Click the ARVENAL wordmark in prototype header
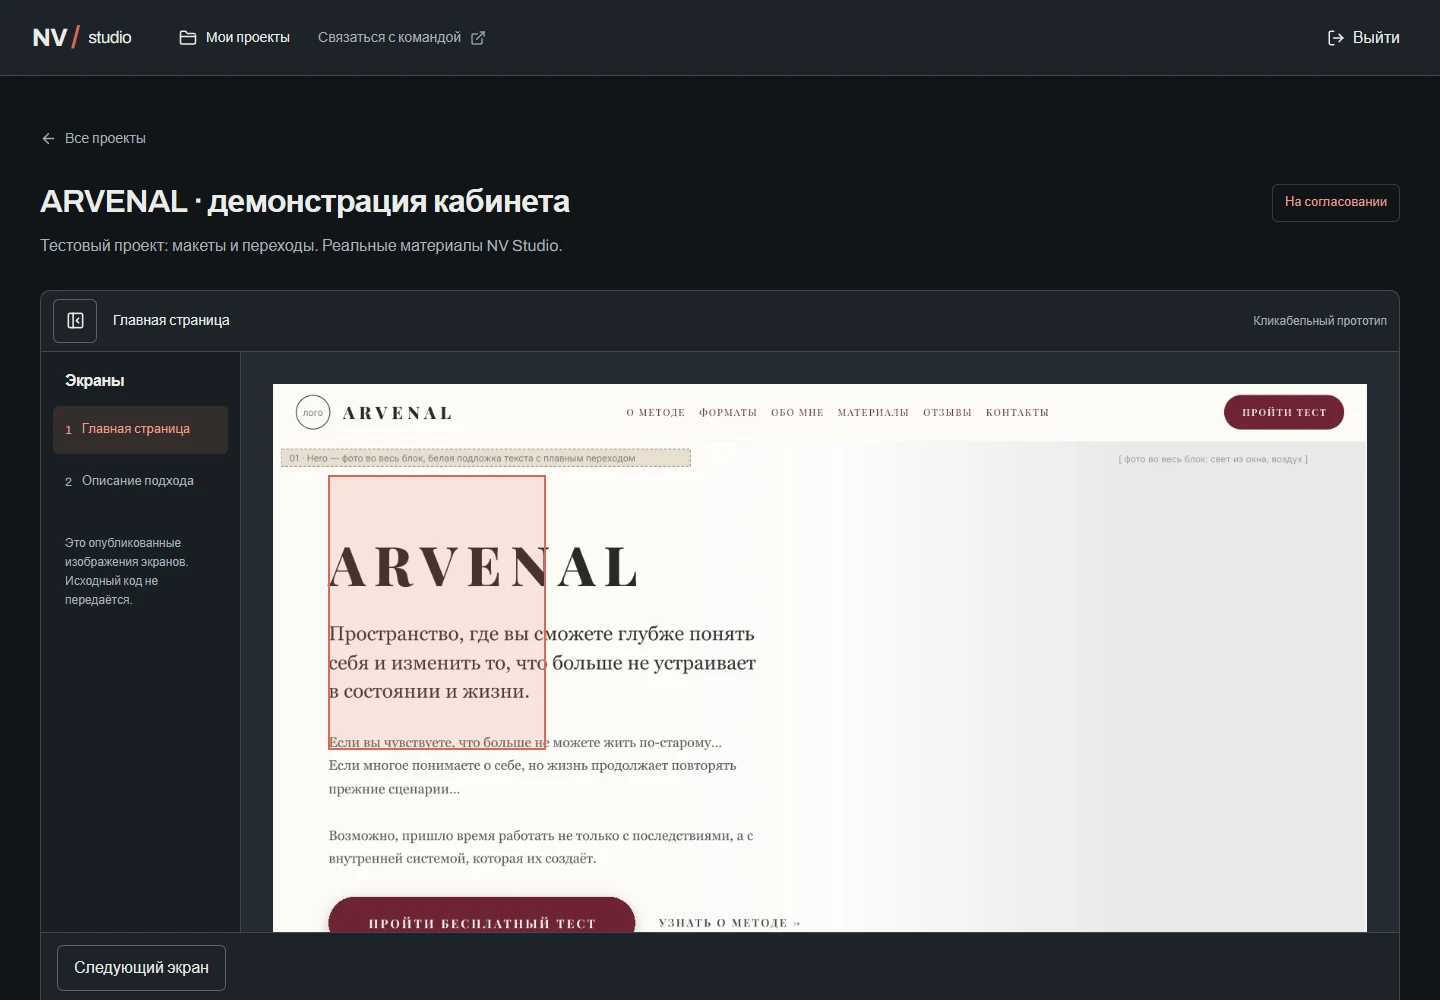Image resolution: width=1440 pixels, height=1000 pixels. pyautogui.click(x=398, y=413)
